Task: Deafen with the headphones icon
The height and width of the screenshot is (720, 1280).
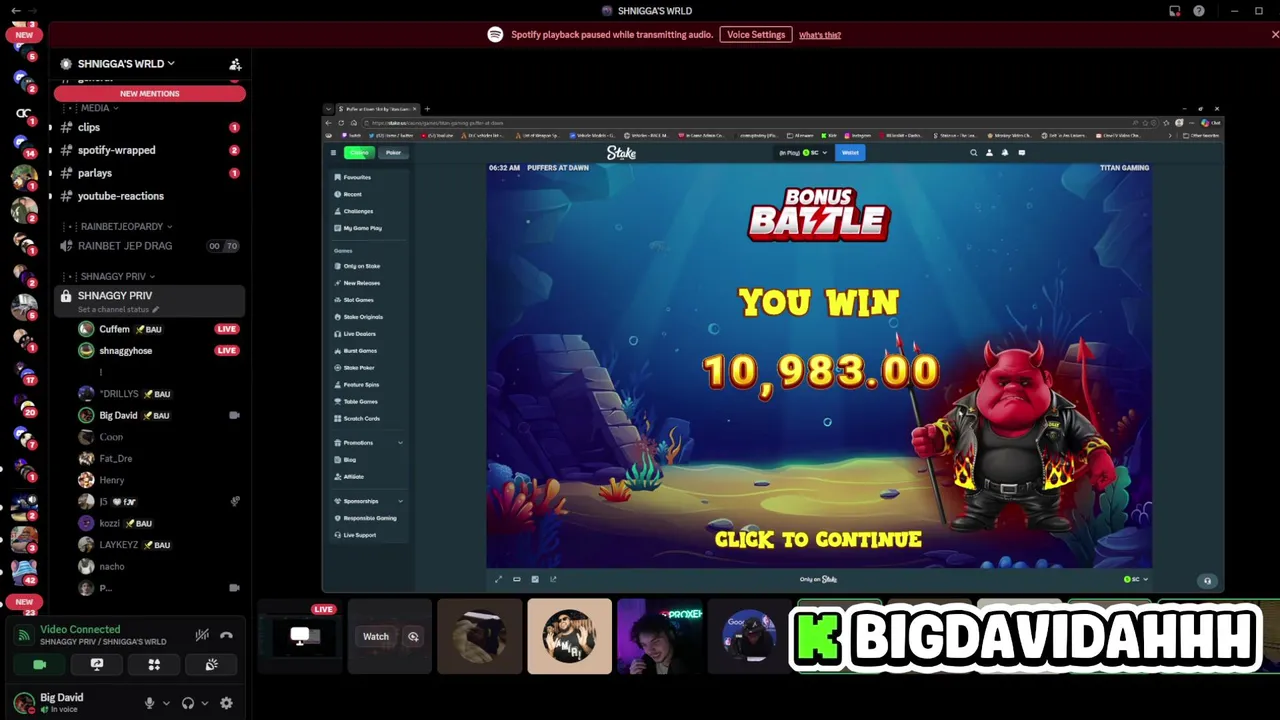Action: click(x=188, y=703)
